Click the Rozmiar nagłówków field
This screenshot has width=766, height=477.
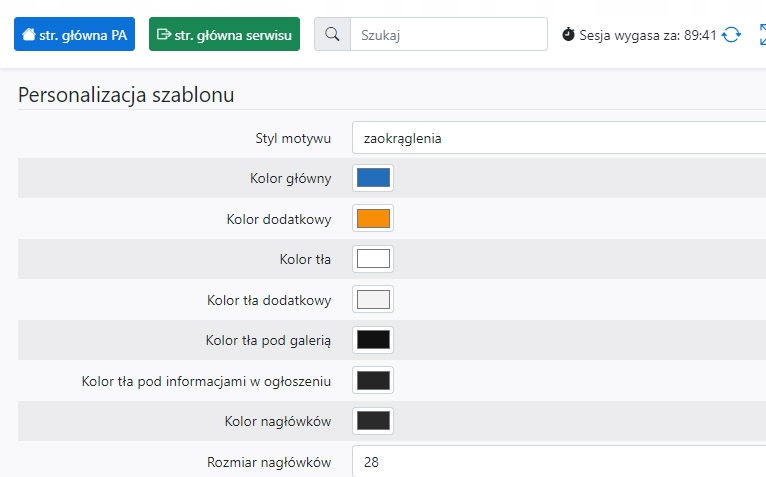tap(558, 462)
